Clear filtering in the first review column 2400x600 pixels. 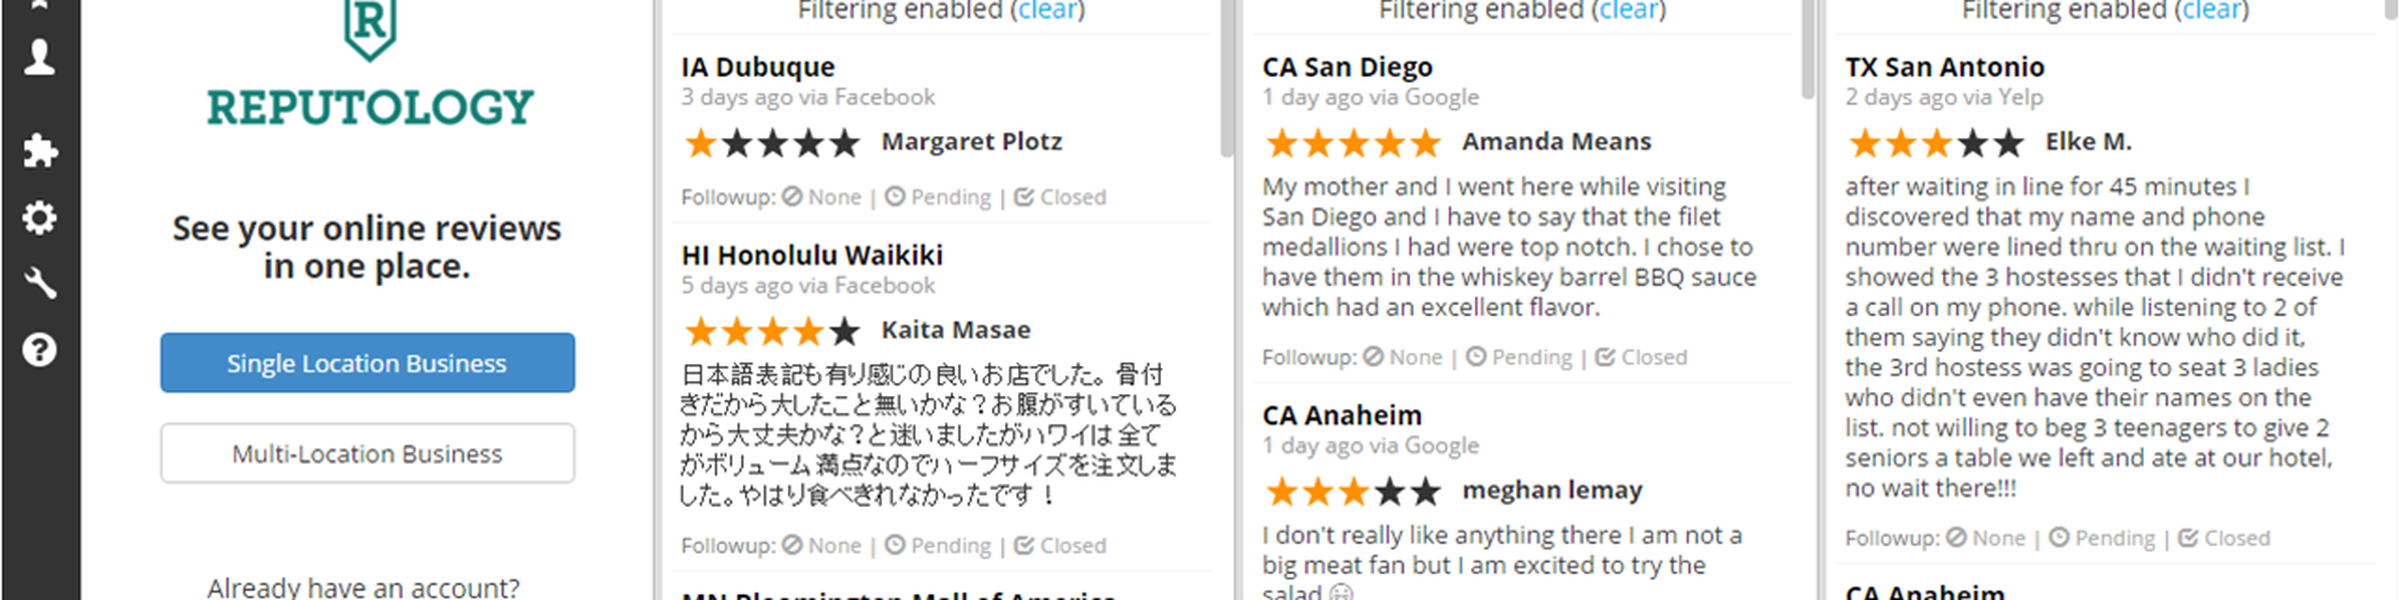coord(1048,10)
